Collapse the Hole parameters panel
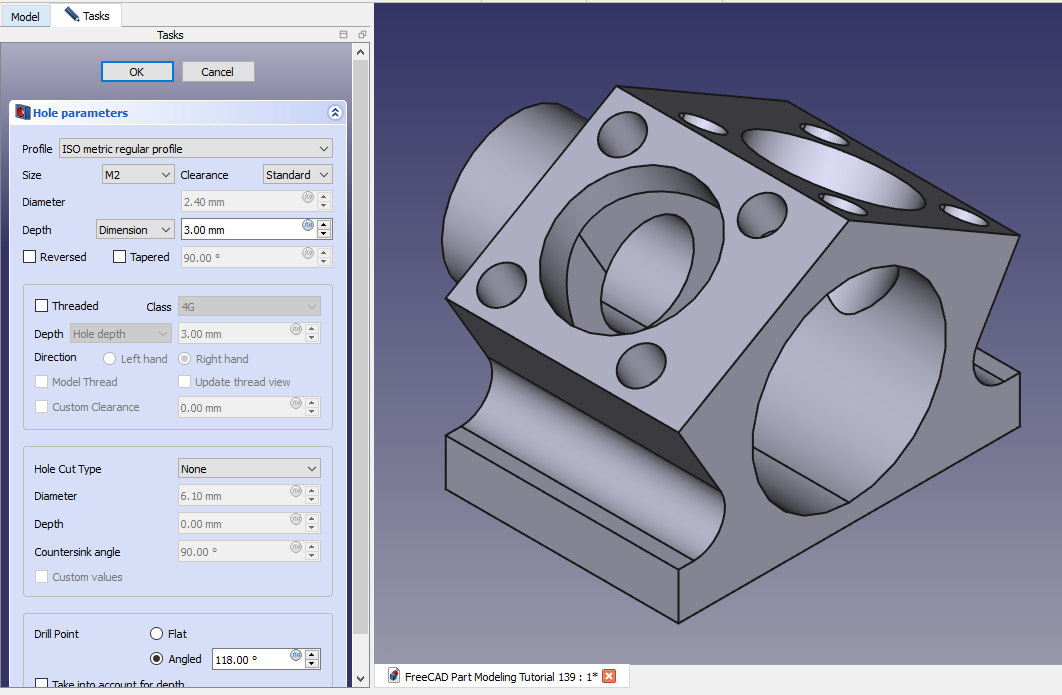Screen dimensions: 1062x695 334,113
